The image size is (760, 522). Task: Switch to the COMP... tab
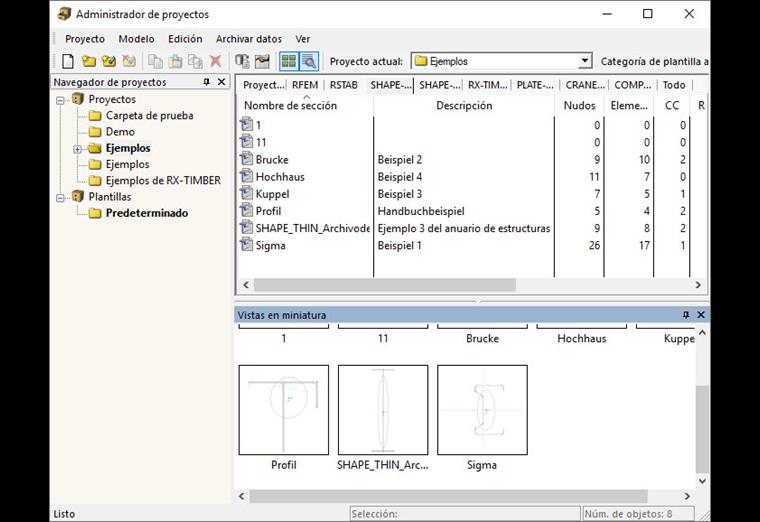coord(633,85)
